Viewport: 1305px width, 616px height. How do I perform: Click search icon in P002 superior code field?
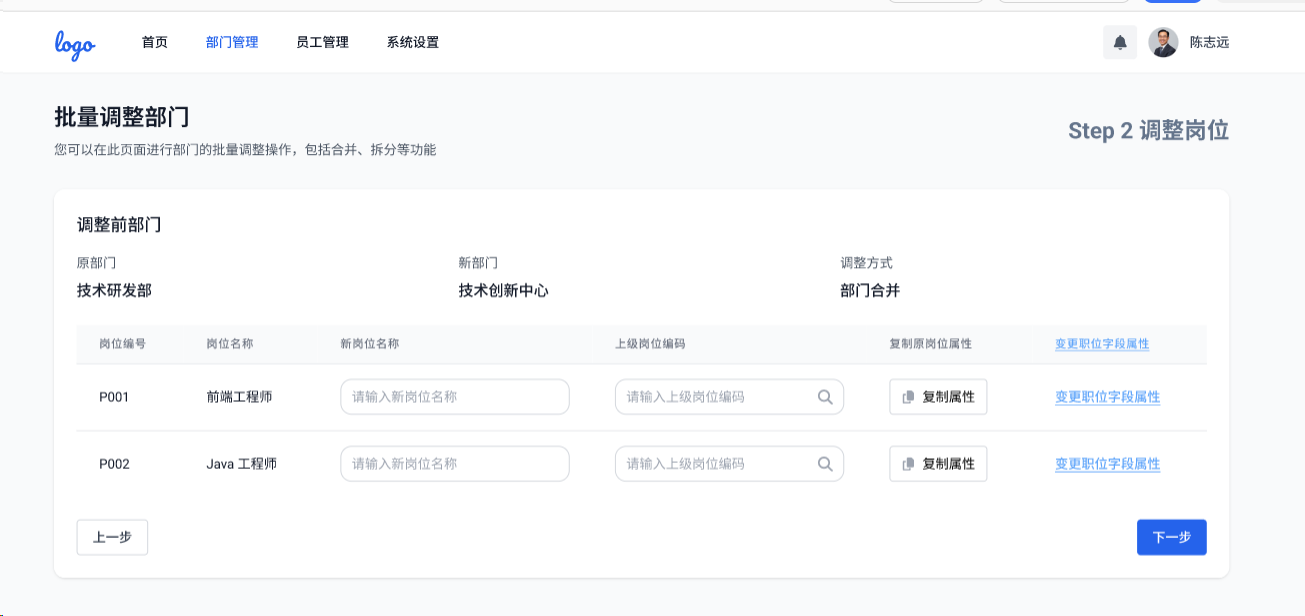pyautogui.click(x=825, y=464)
